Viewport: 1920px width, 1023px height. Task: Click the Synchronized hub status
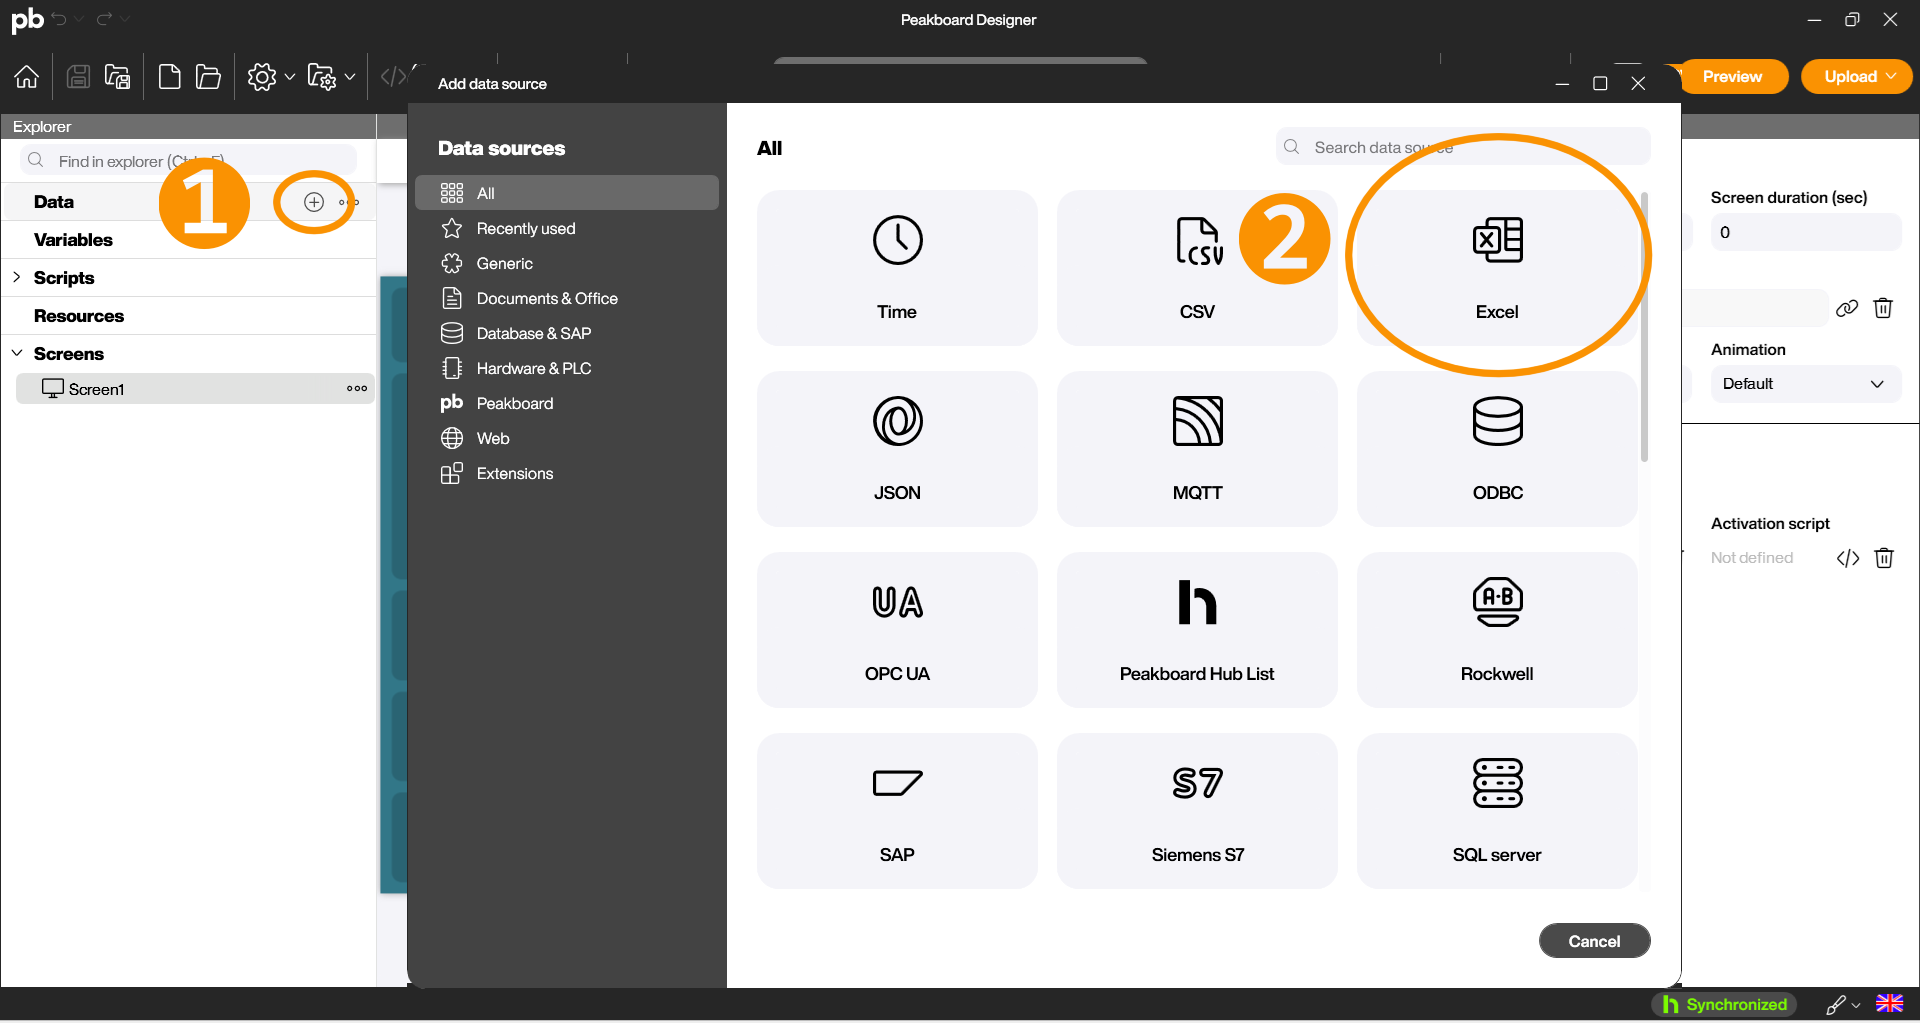coord(1724,1004)
